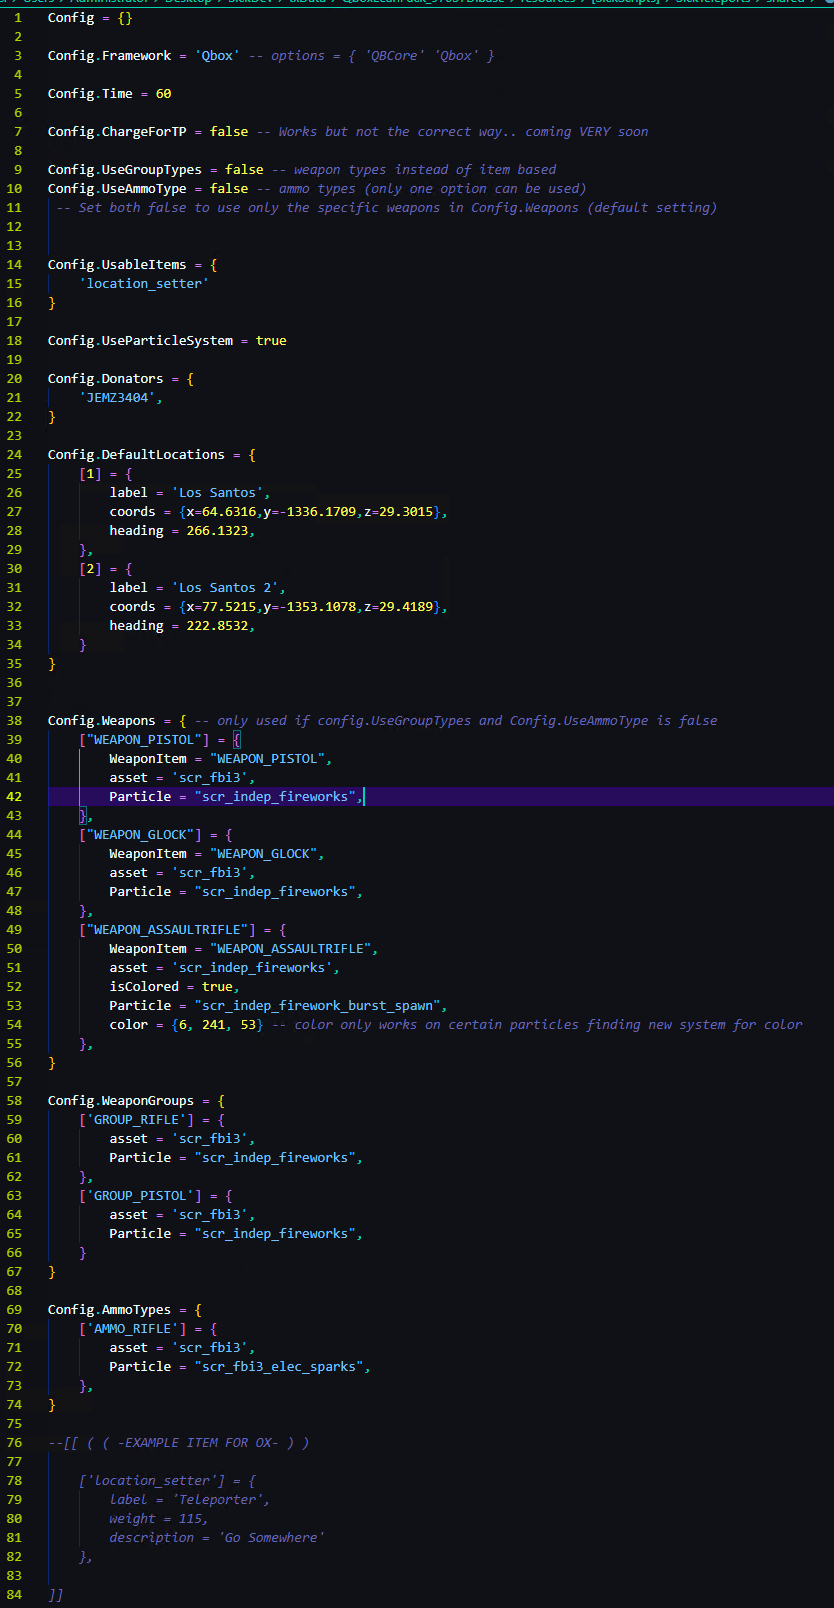Click the isColored true value
Image resolution: width=834 pixels, height=1608 pixels.
coord(217,987)
